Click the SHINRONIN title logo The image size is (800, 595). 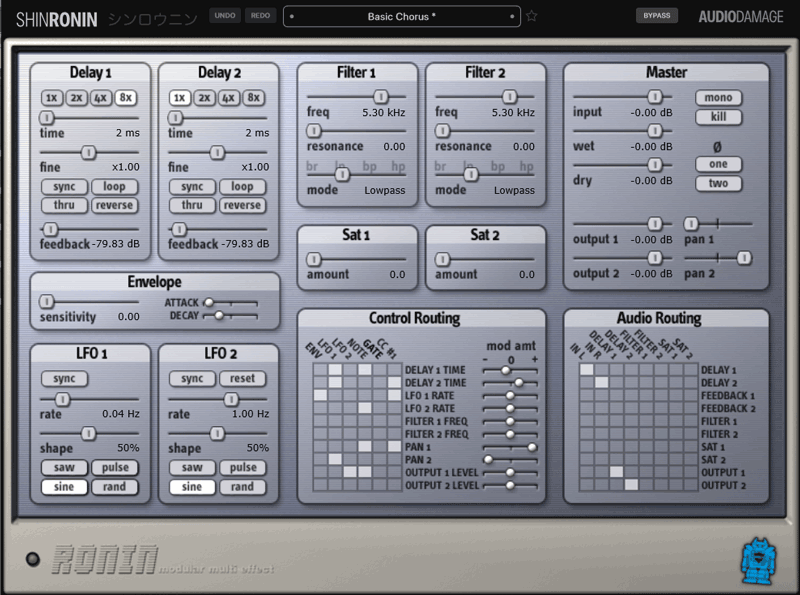pyautogui.click(x=57, y=19)
